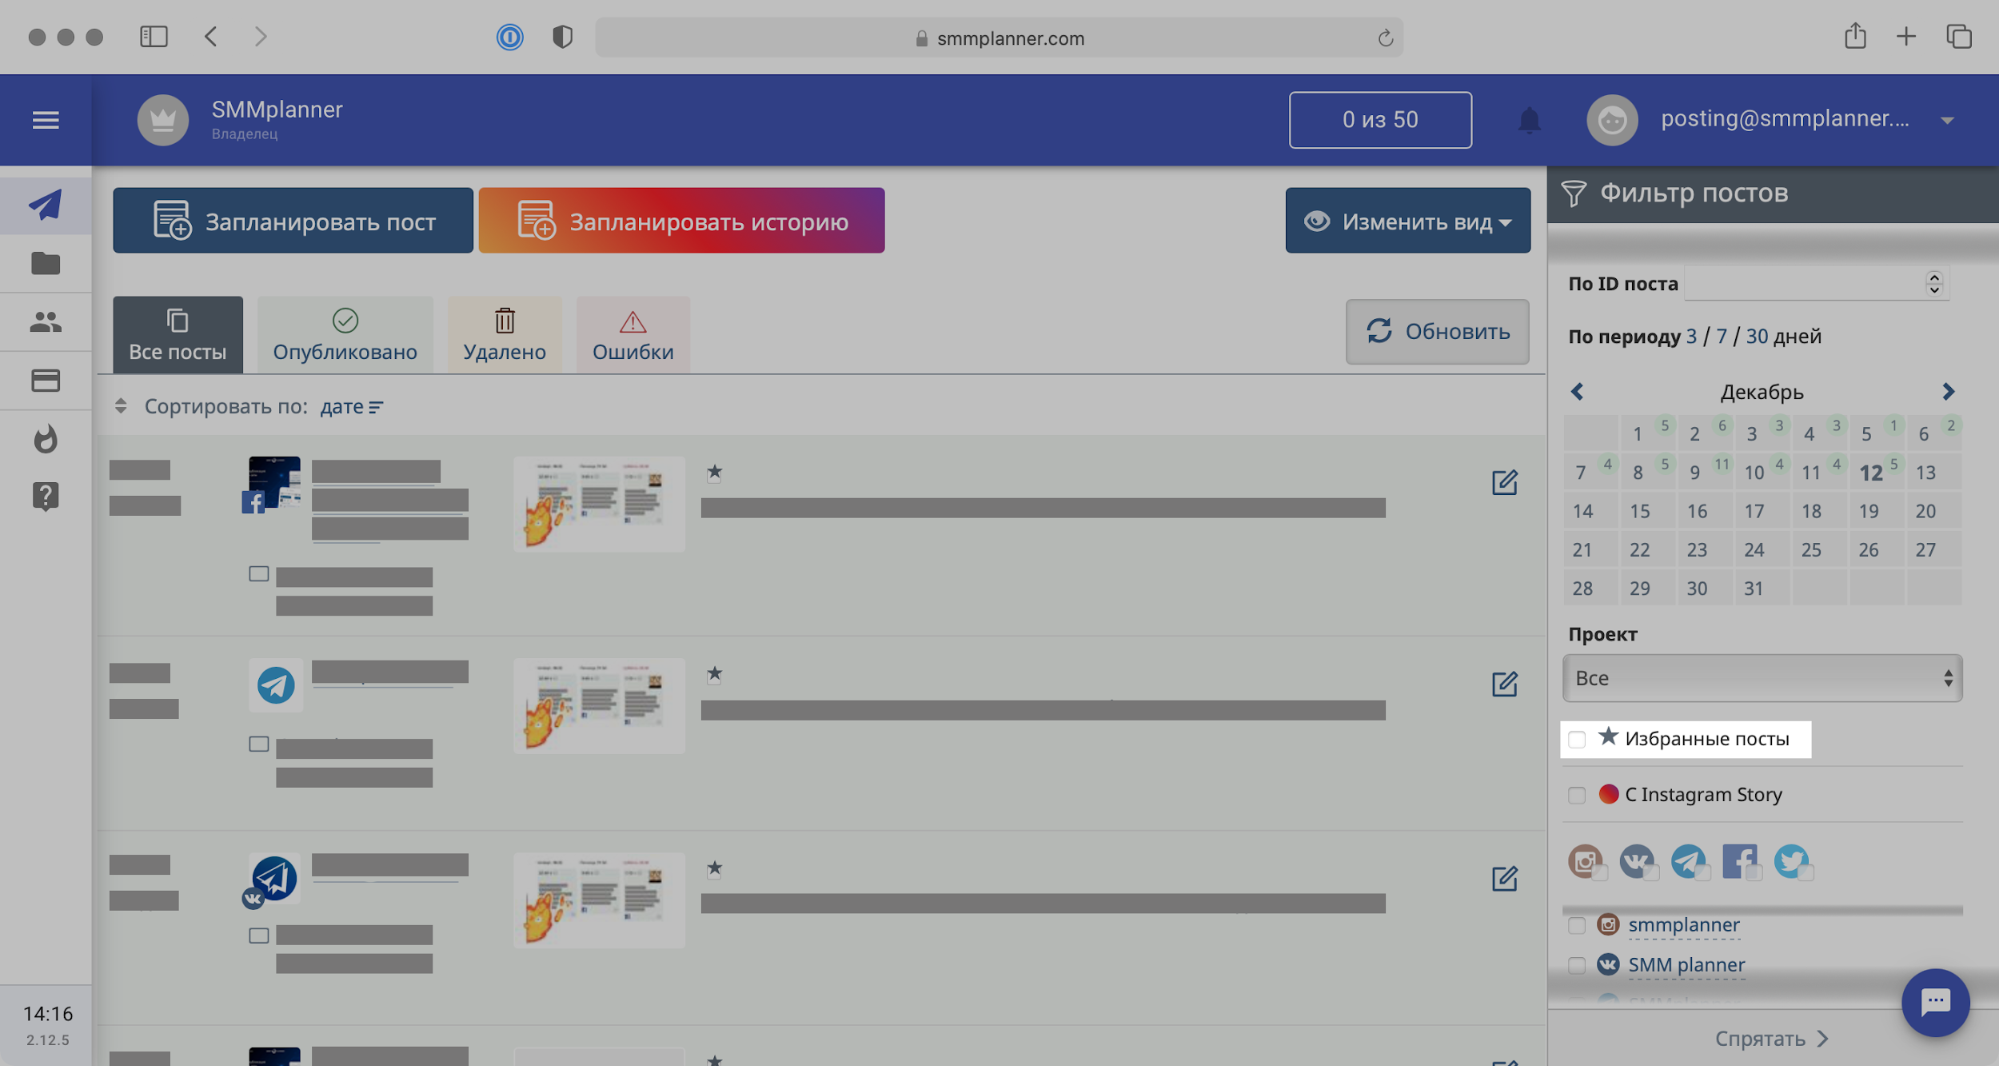Filter by Facebook network icon
The width and height of the screenshot is (1999, 1066).
coord(1740,861)
